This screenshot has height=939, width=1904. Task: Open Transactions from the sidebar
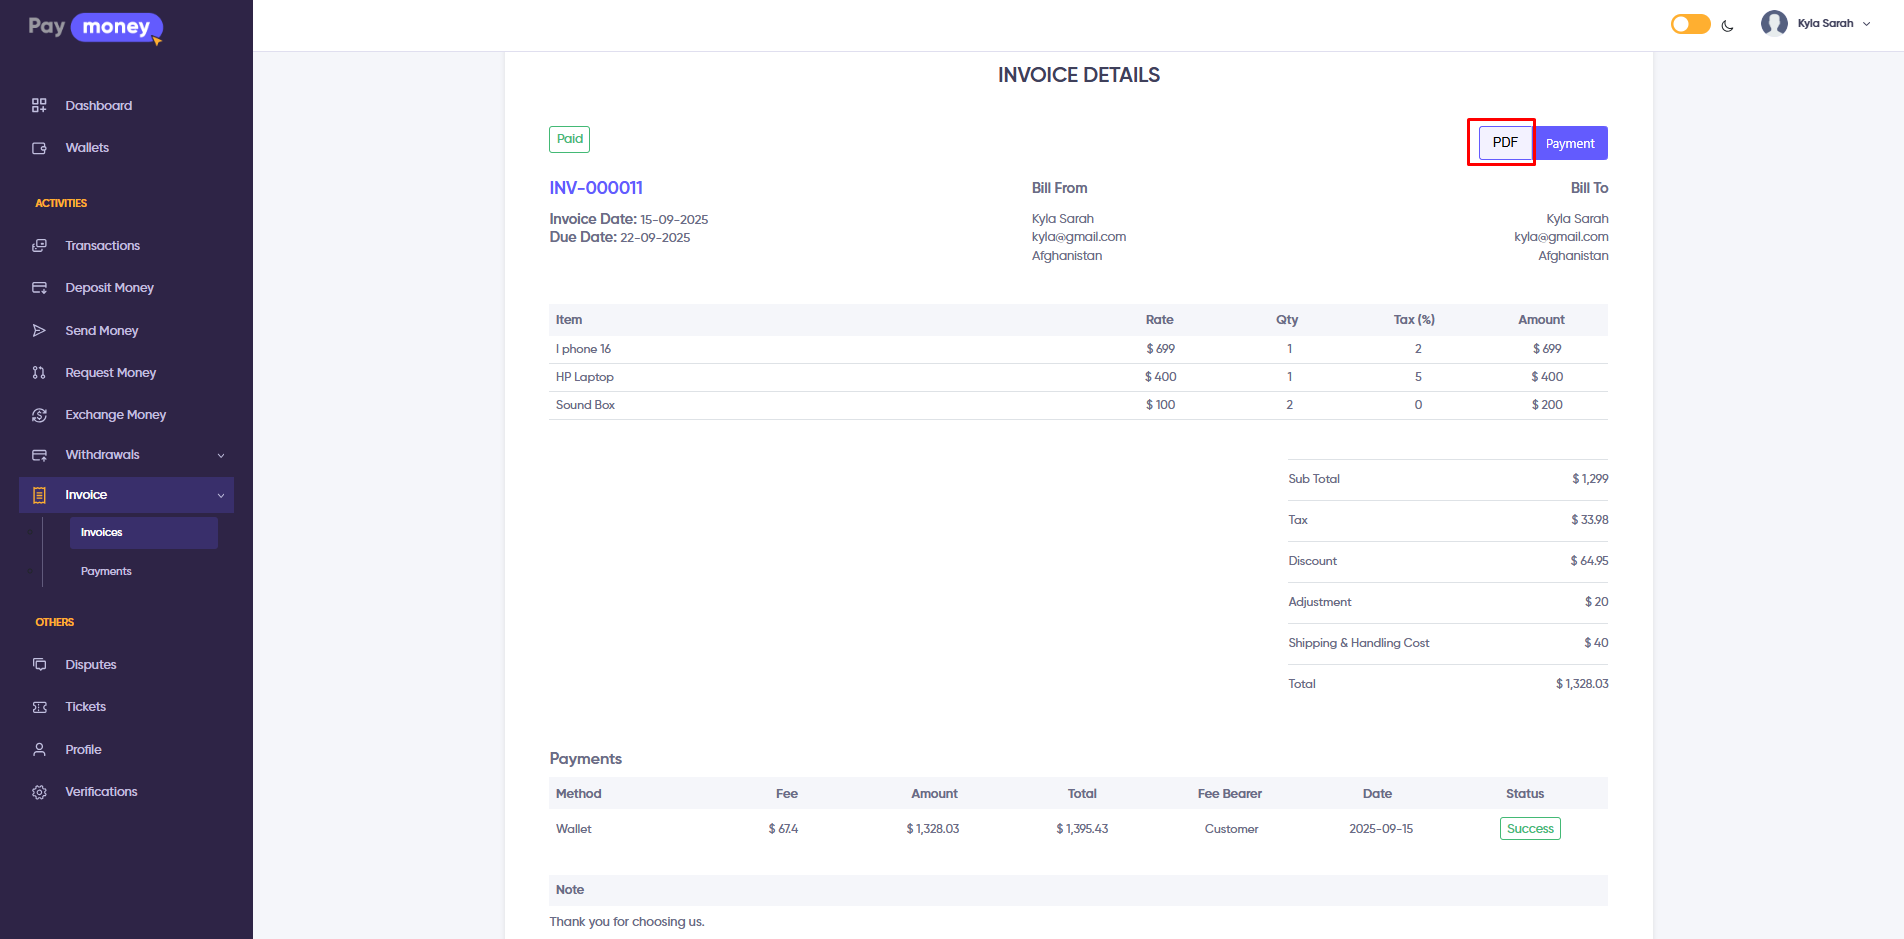coord(102,246)
